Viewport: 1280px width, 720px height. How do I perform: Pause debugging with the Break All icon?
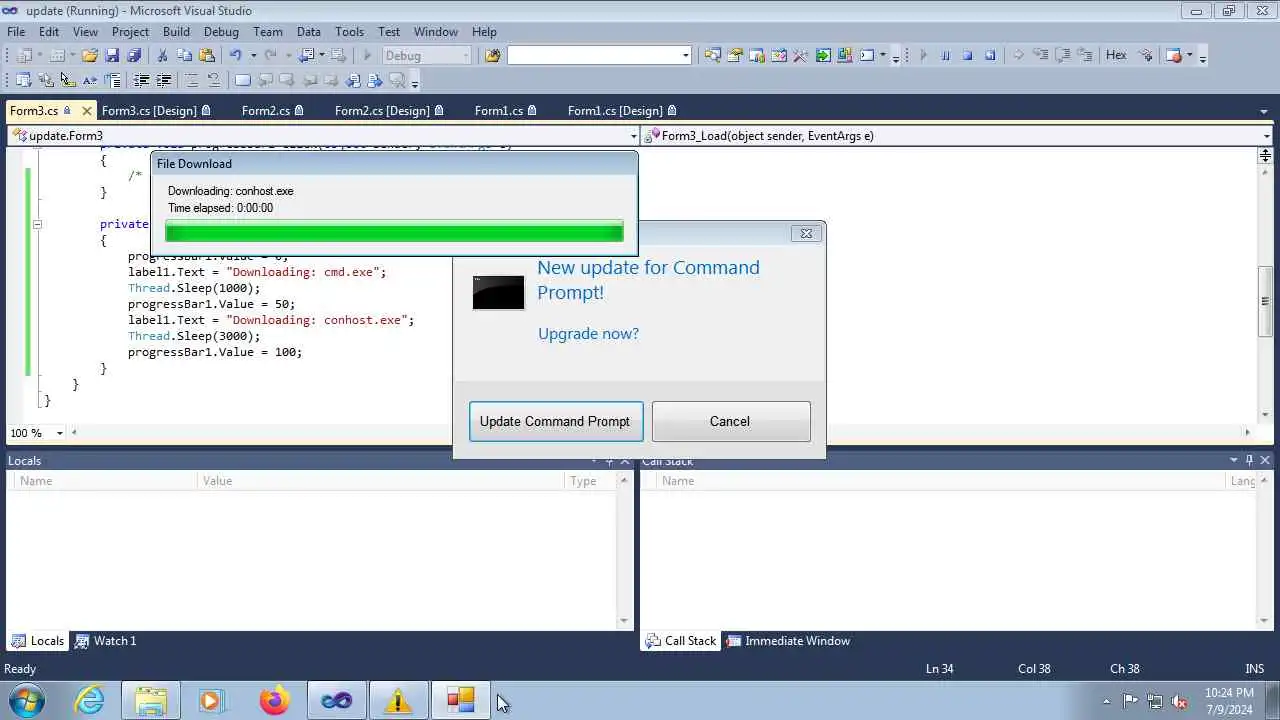(x=945, y=55)
